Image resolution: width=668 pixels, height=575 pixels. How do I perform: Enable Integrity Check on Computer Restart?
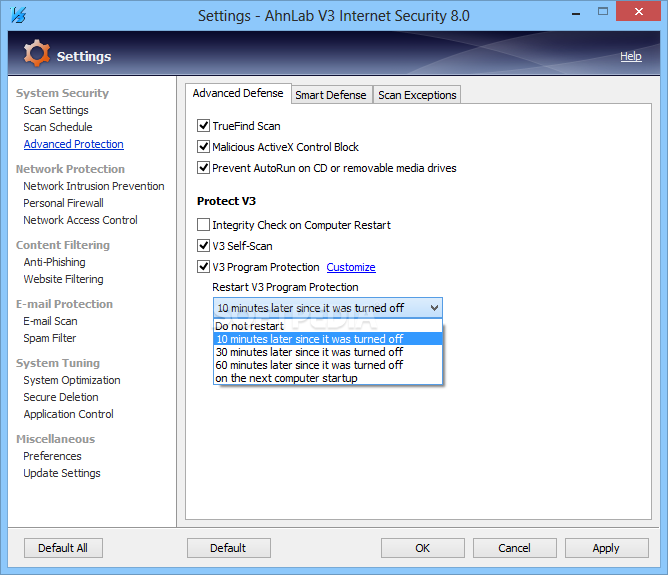point(204,225)
